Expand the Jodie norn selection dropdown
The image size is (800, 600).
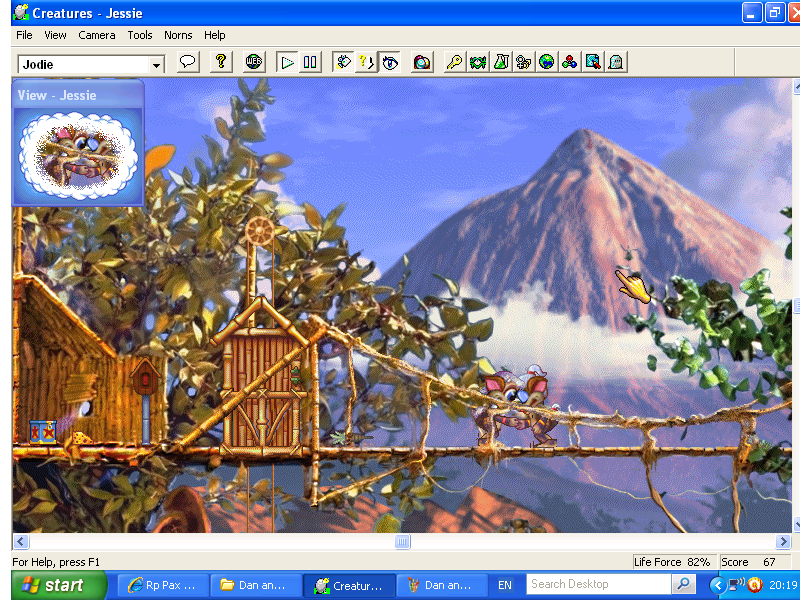pos(156,65)
